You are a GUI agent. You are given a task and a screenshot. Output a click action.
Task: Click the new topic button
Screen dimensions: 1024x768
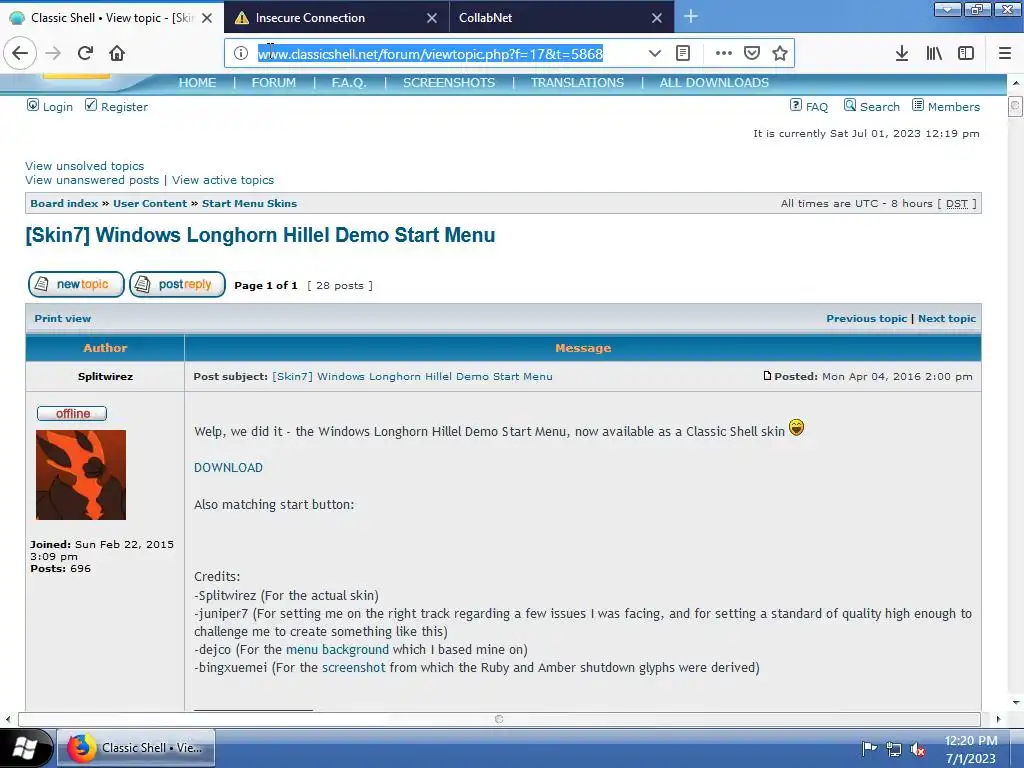(76, 284)
